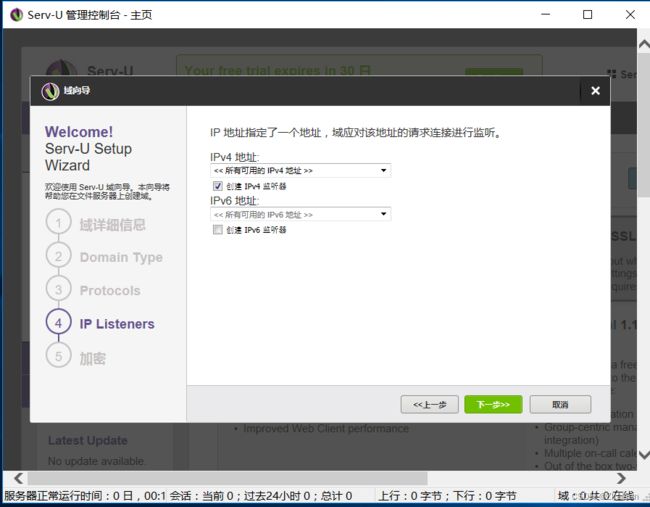Click the Welcome! heading in wizard sidebar

pyautogui.click(x=79, y=132)
